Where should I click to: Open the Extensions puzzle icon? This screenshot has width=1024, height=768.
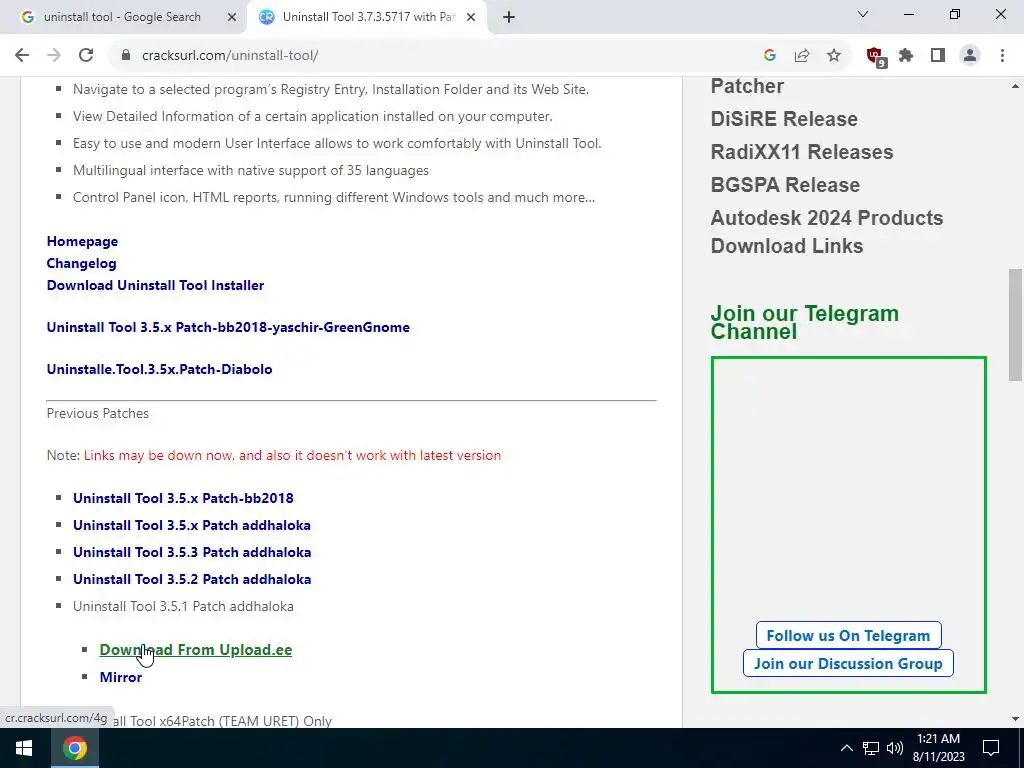[906, 56]
